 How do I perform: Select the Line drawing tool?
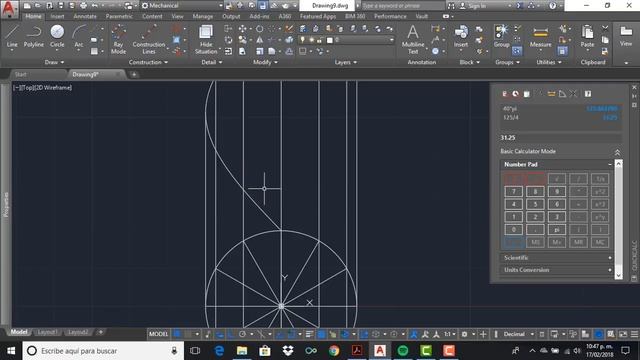coord(12,37)
